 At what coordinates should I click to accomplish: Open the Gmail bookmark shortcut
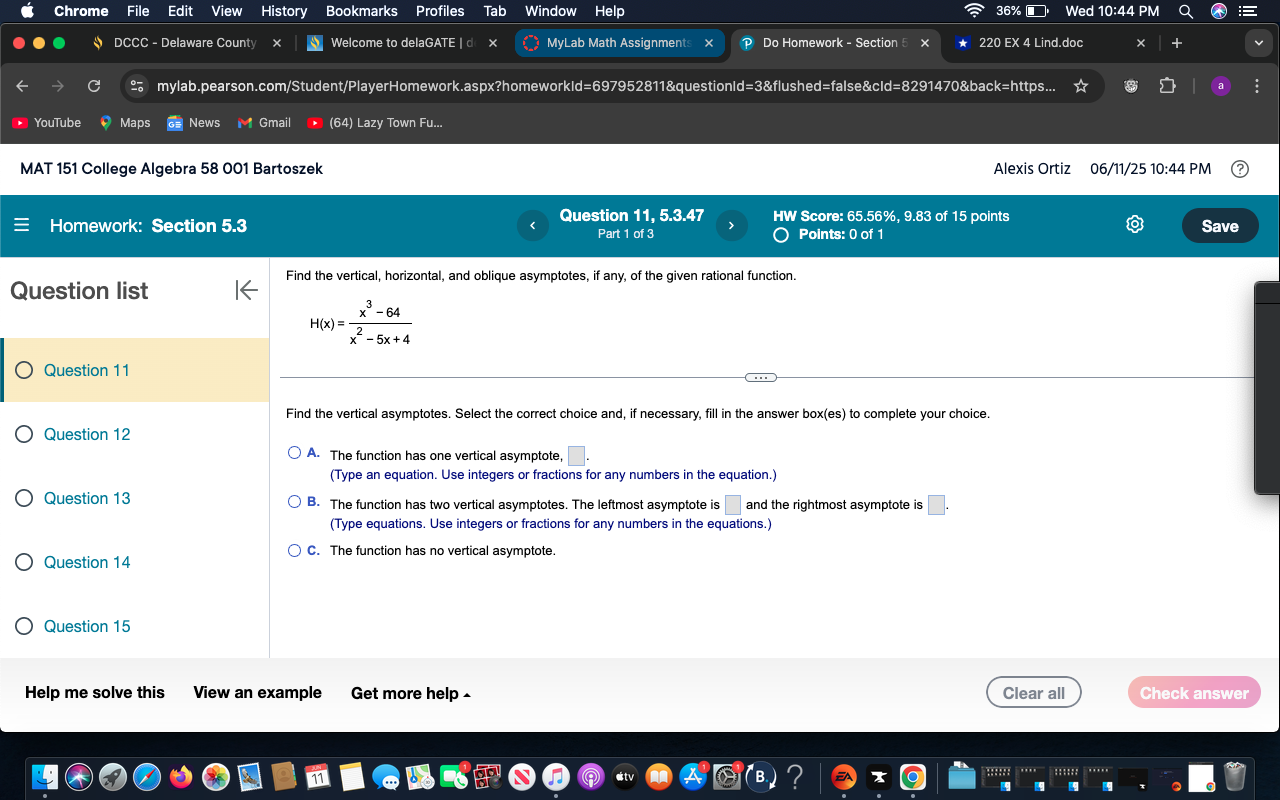click(x=263, y=122)
